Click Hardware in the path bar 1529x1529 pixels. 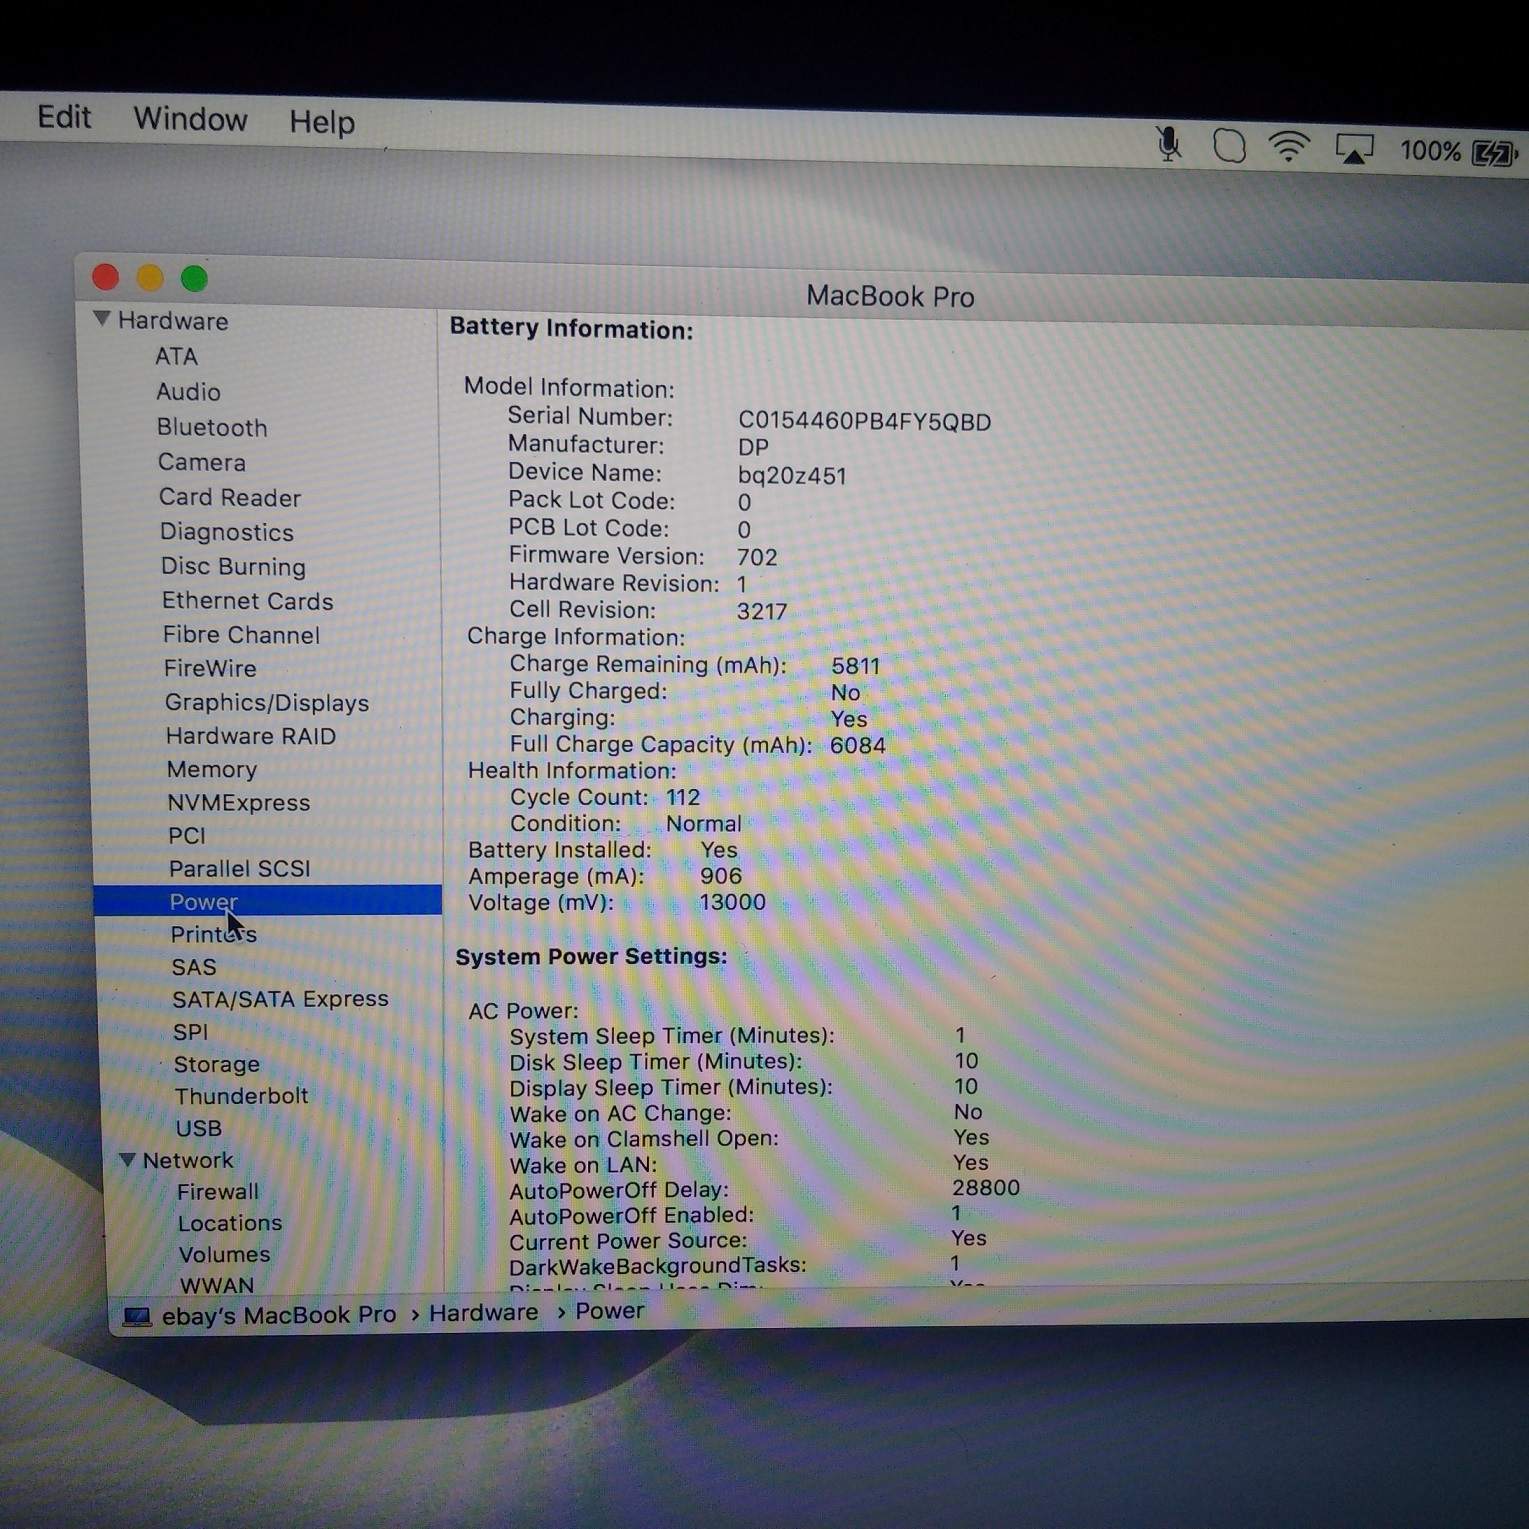(x=483, y=1313)
